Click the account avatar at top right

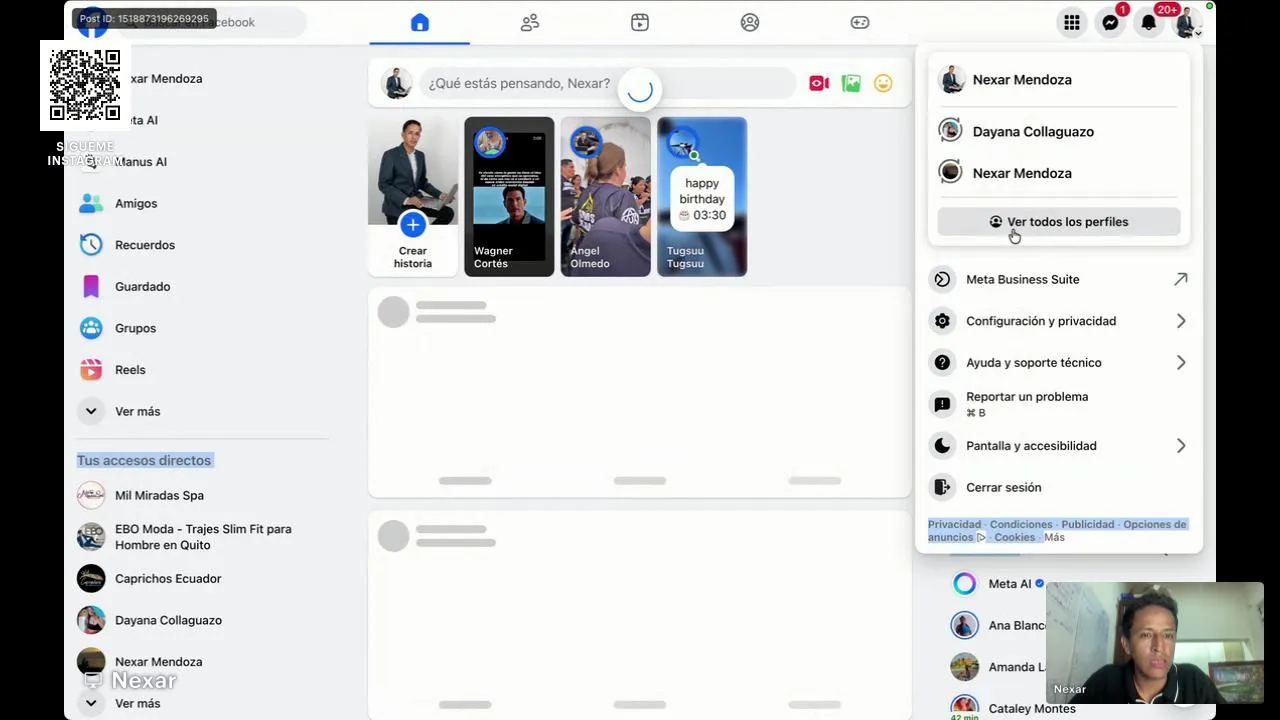1188,22
